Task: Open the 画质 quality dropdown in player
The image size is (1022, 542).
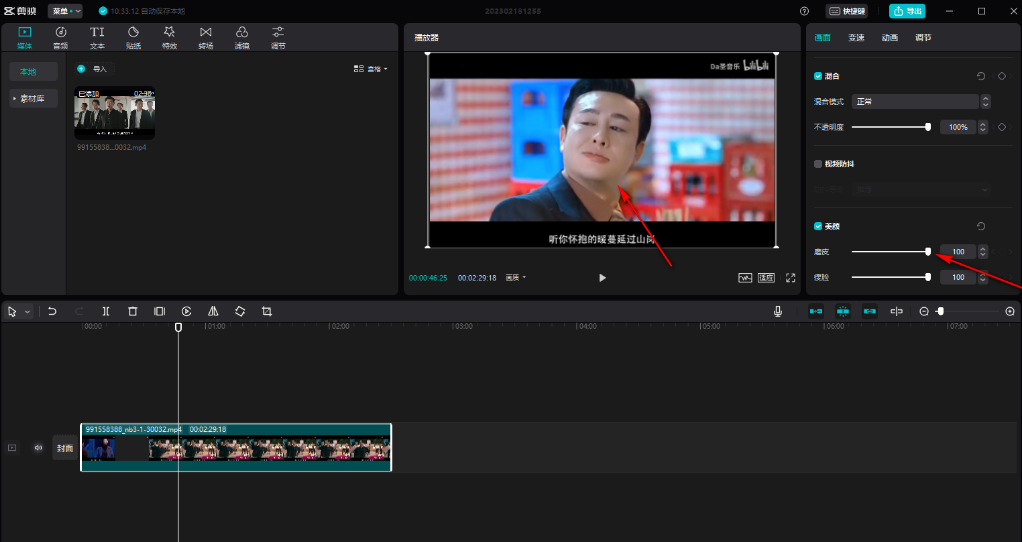Action: tap(516, 278)
